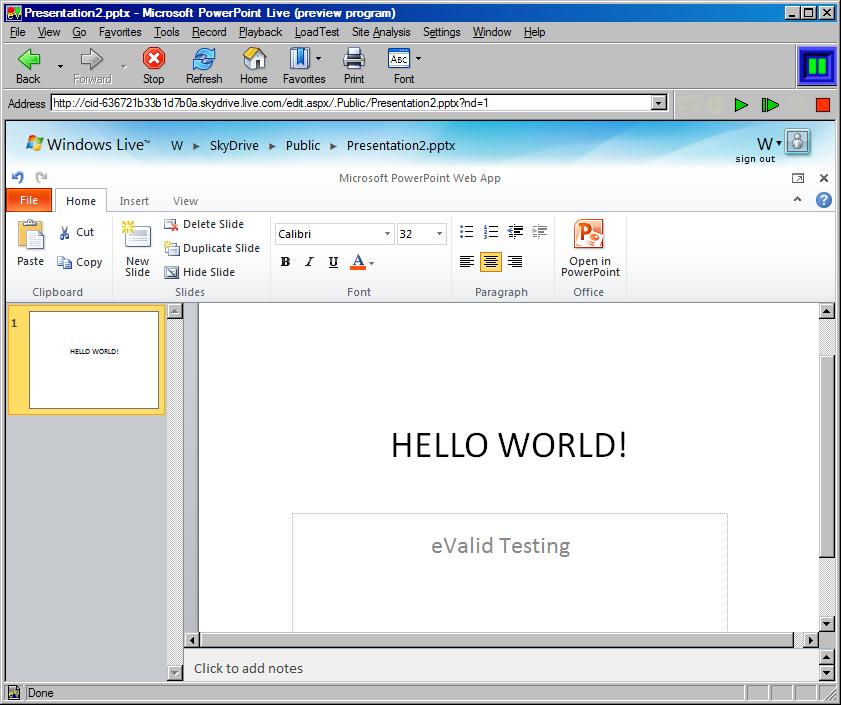Click the Windows Live logo link
This screenshot has height=705, width=841.
(x=88, y=144)
